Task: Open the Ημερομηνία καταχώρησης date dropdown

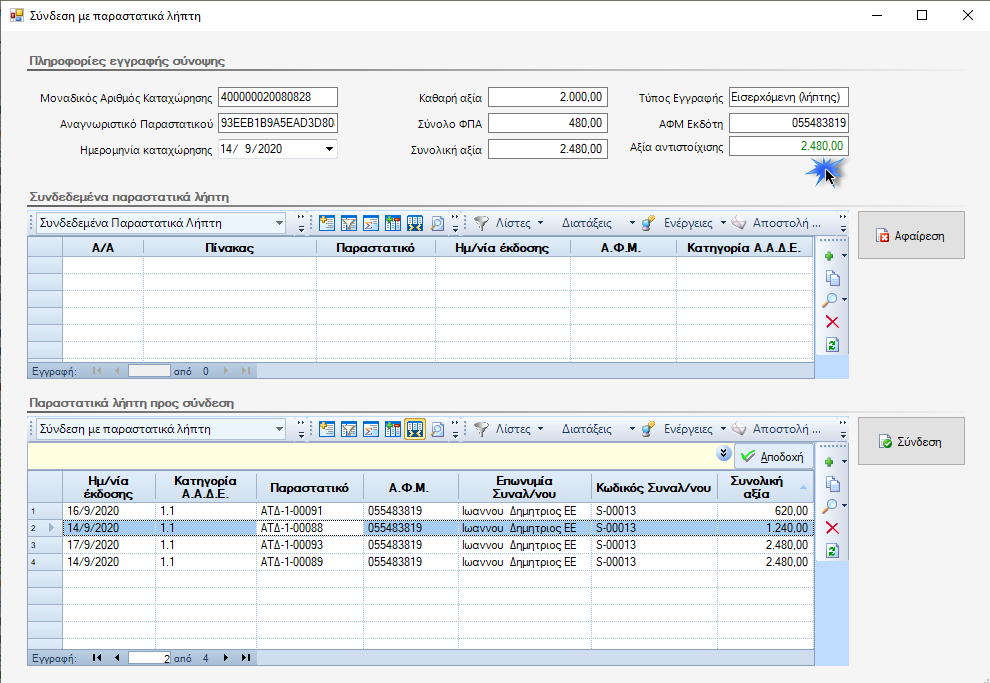Action: (x=329, y=149)
